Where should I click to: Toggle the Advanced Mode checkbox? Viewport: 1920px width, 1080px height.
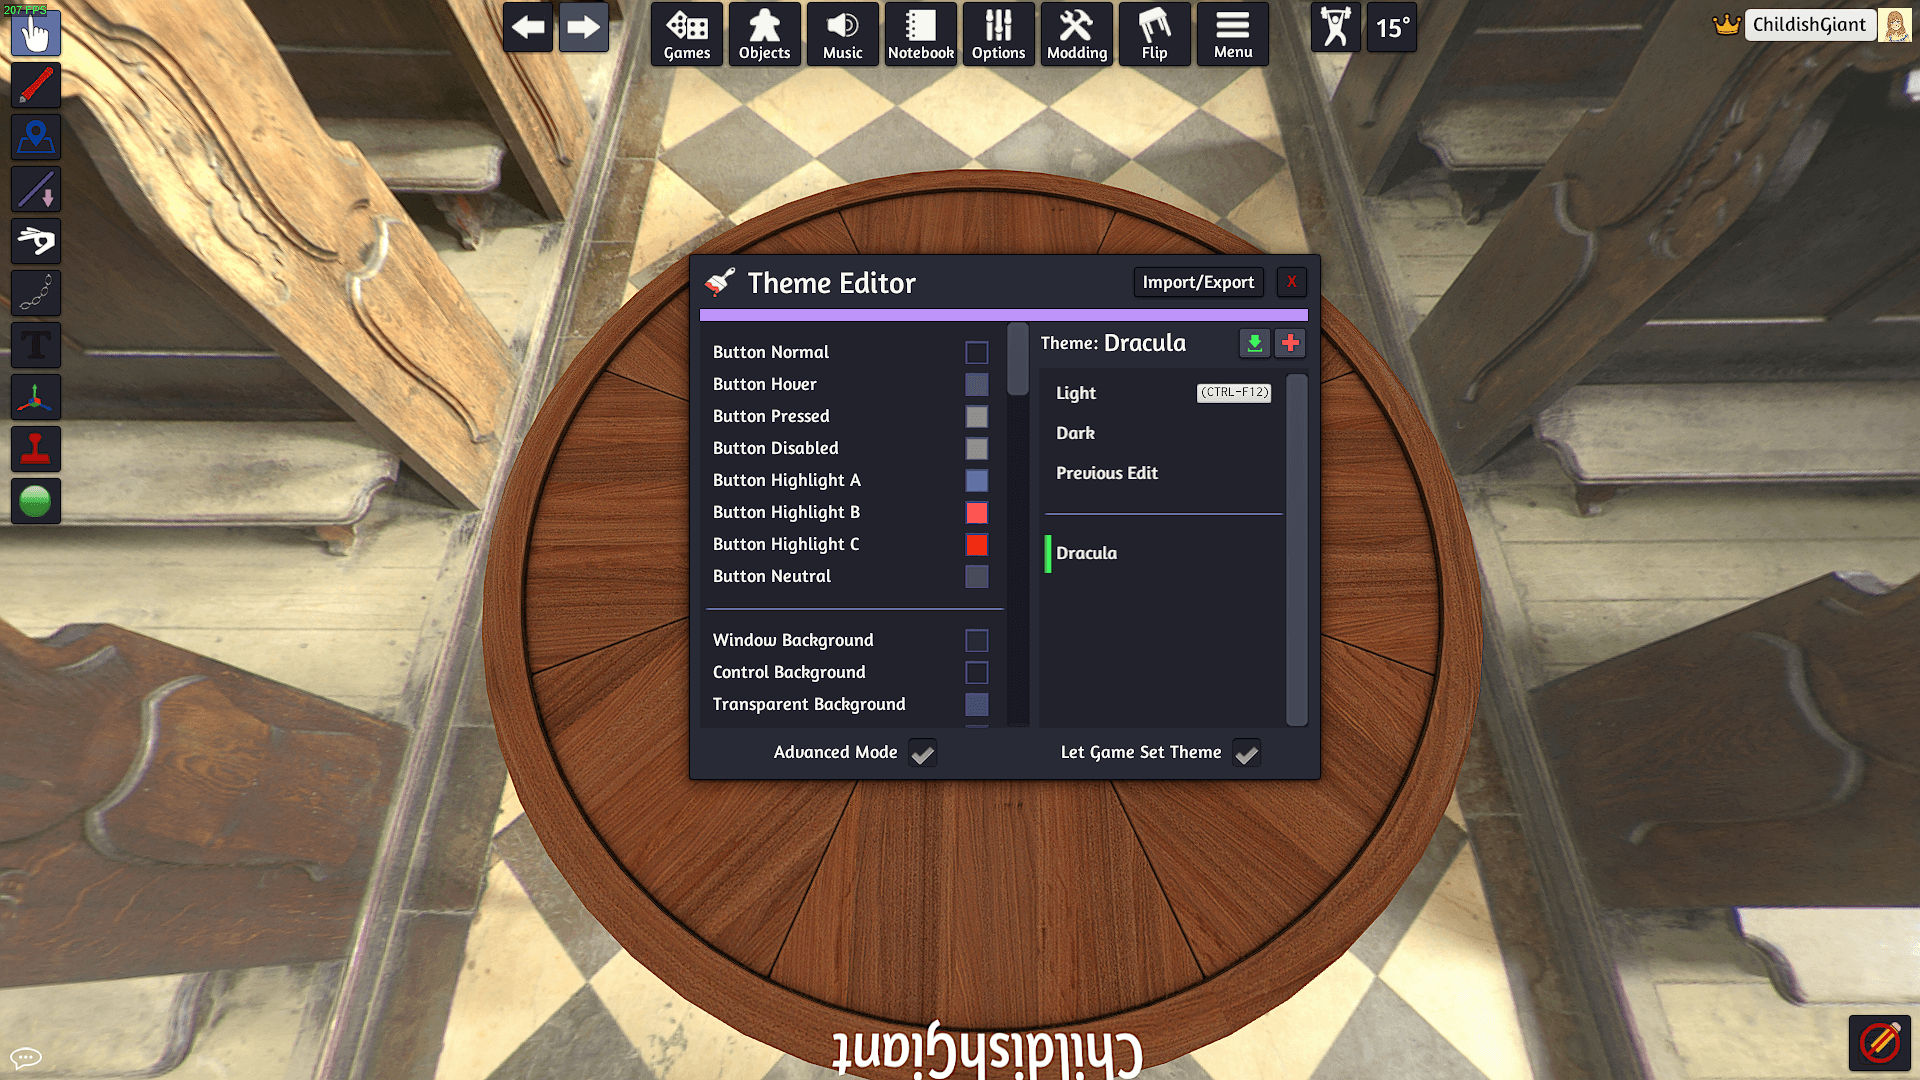[923, 753]
